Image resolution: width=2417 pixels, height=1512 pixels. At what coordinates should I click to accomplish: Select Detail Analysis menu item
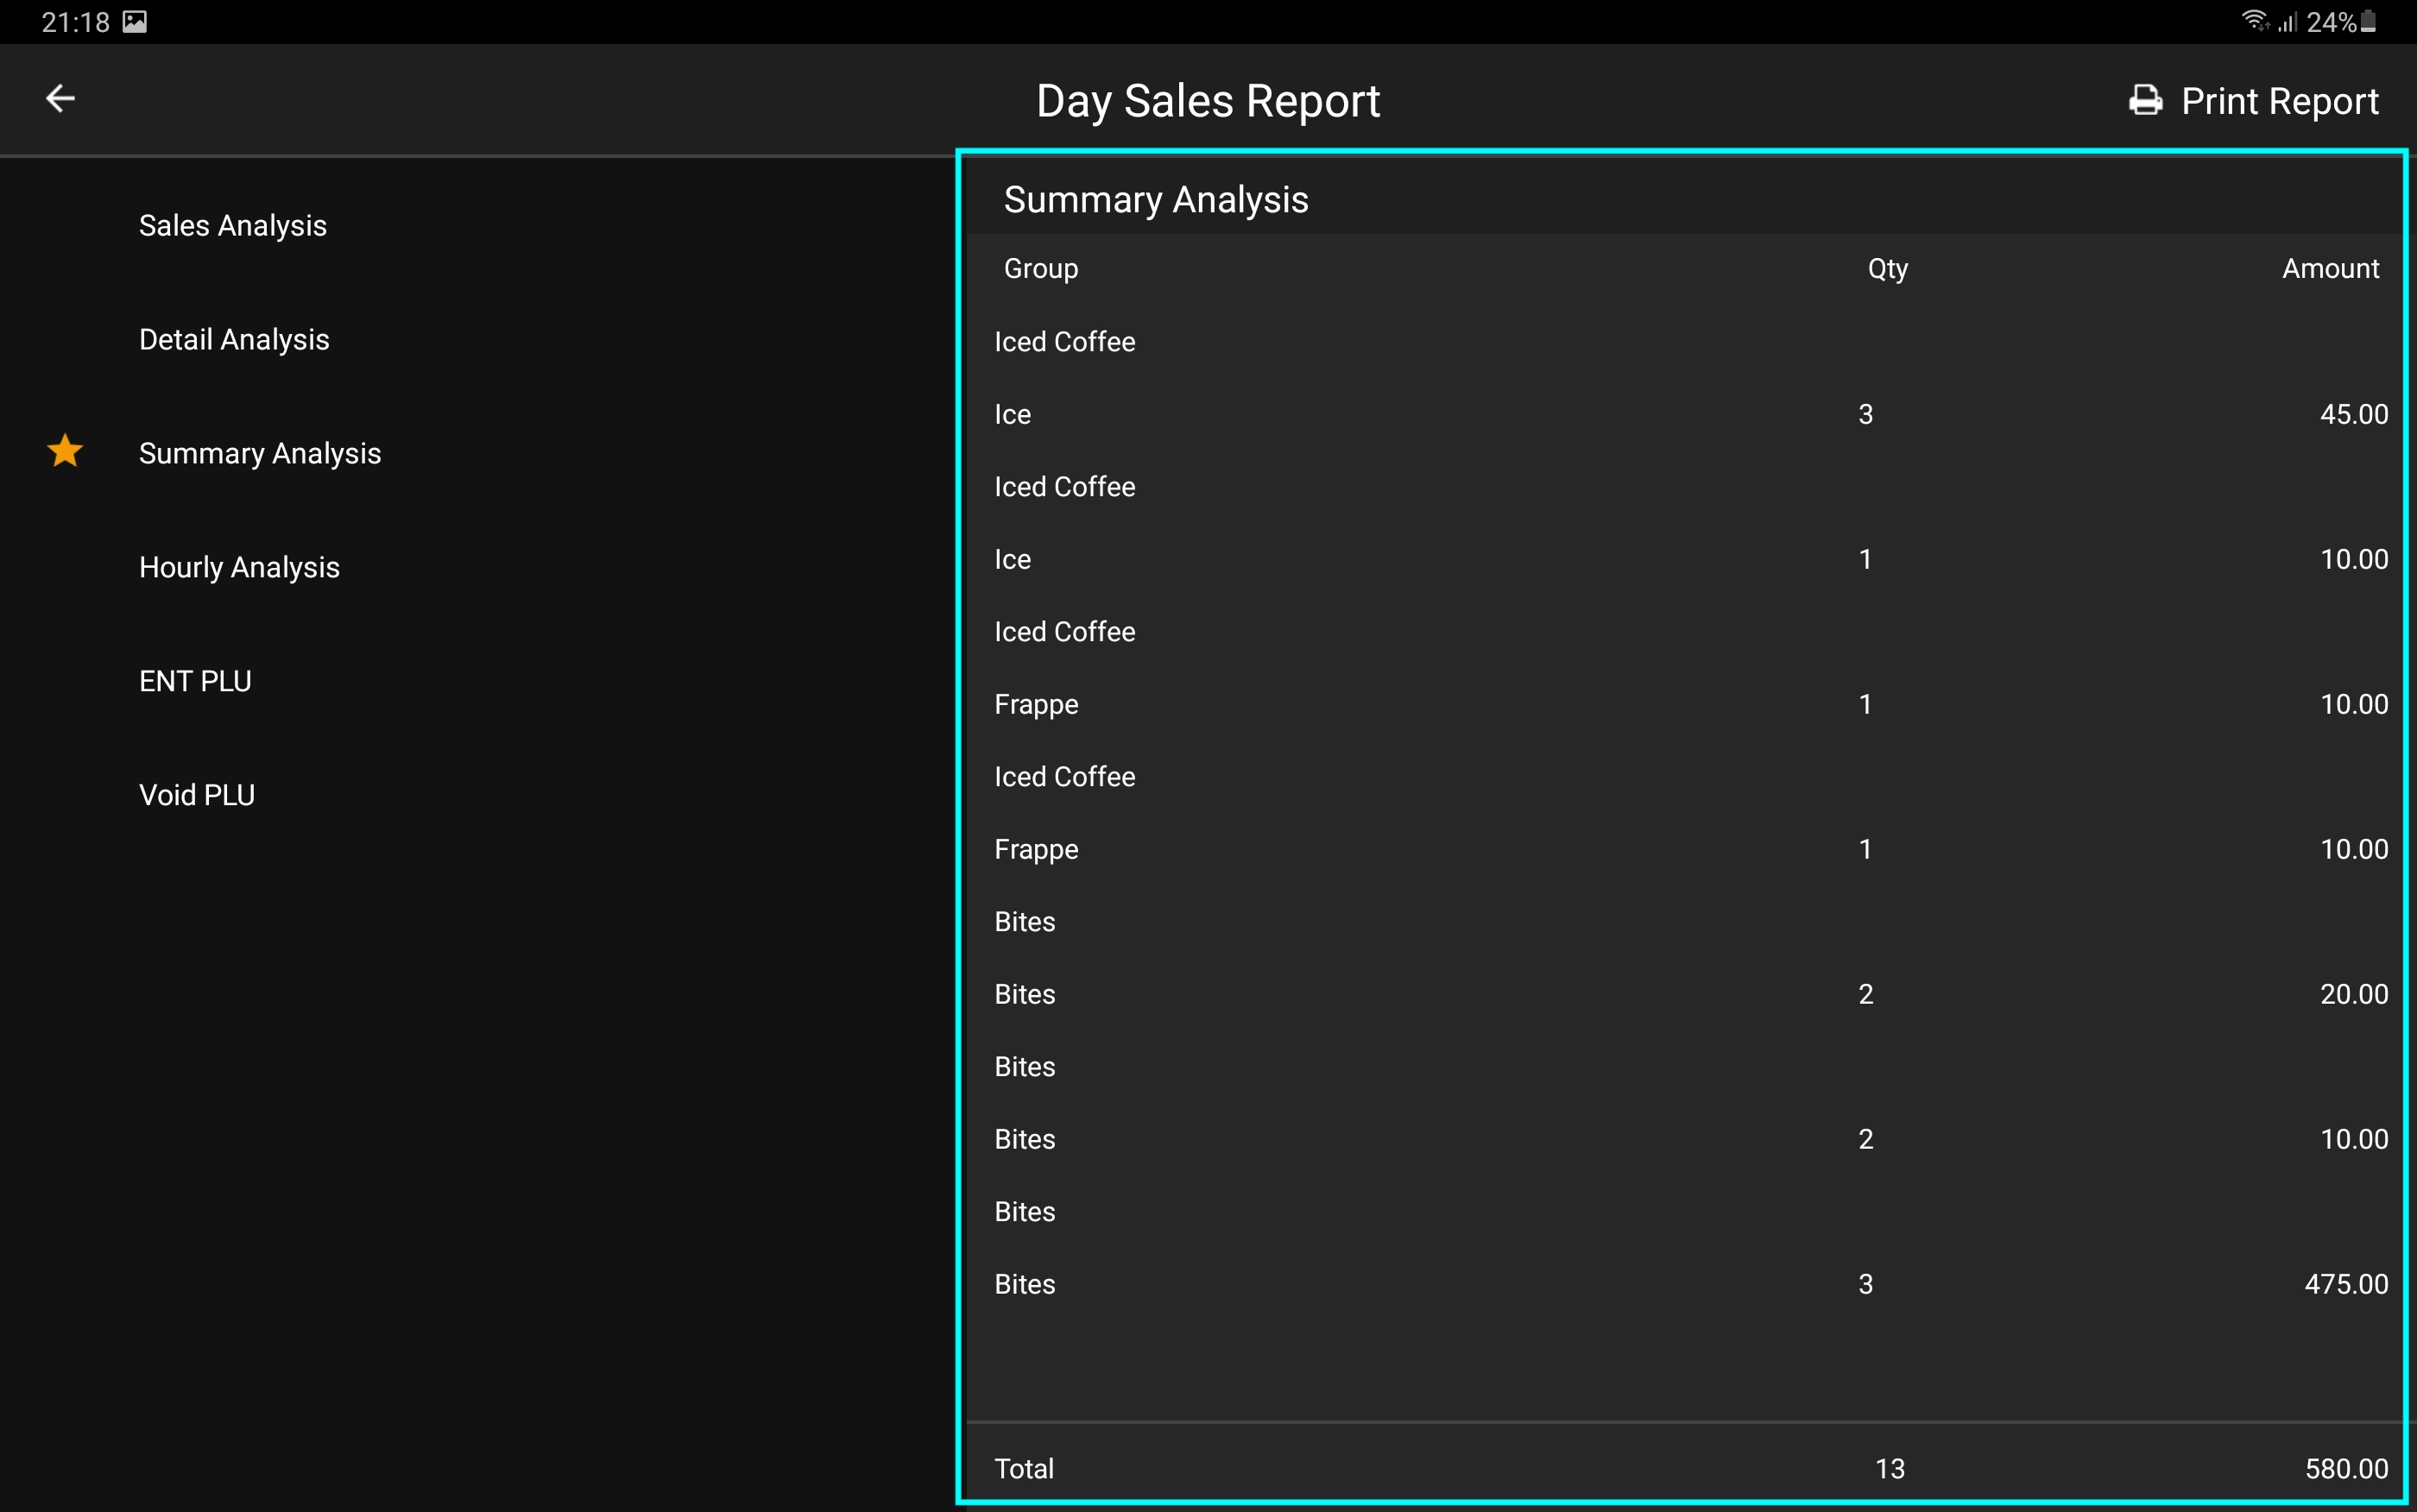[x=234, y=340]
